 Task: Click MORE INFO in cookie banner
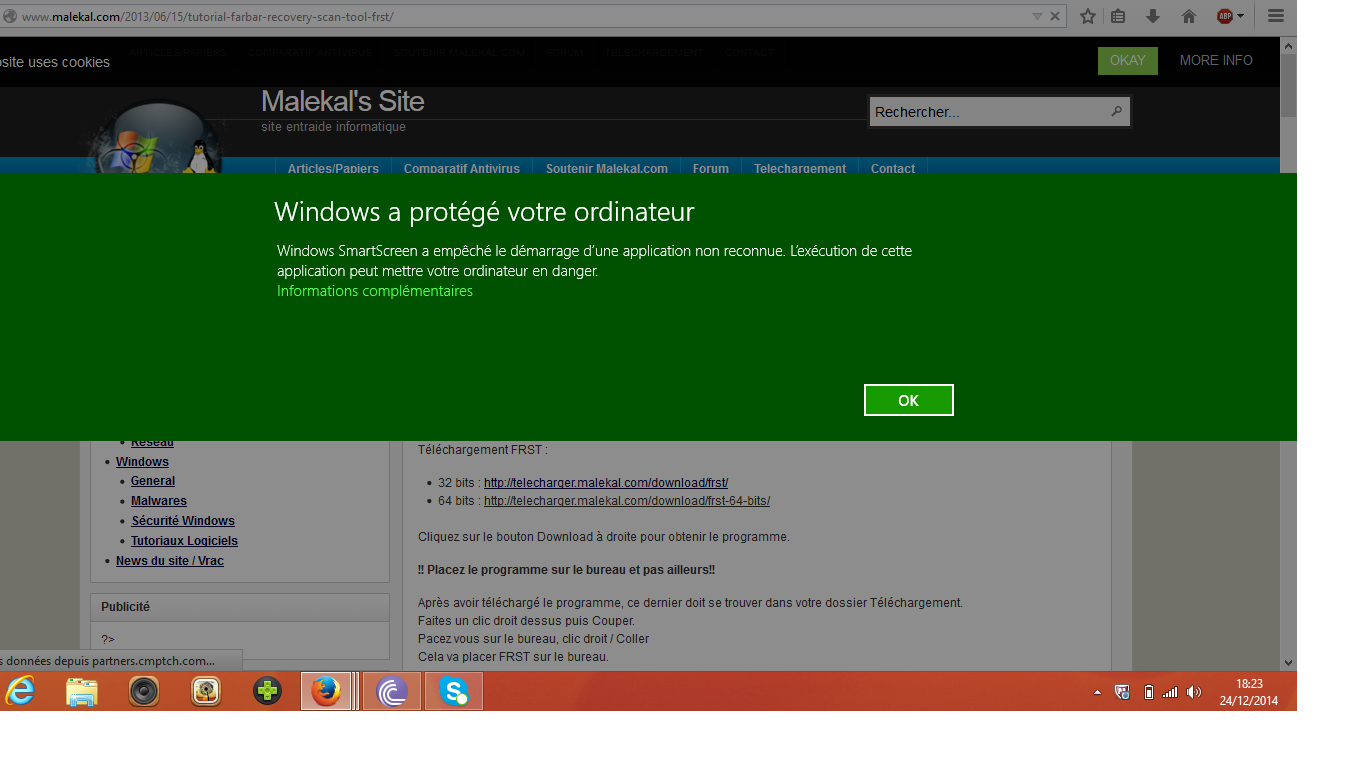[x=1216, y=61]
